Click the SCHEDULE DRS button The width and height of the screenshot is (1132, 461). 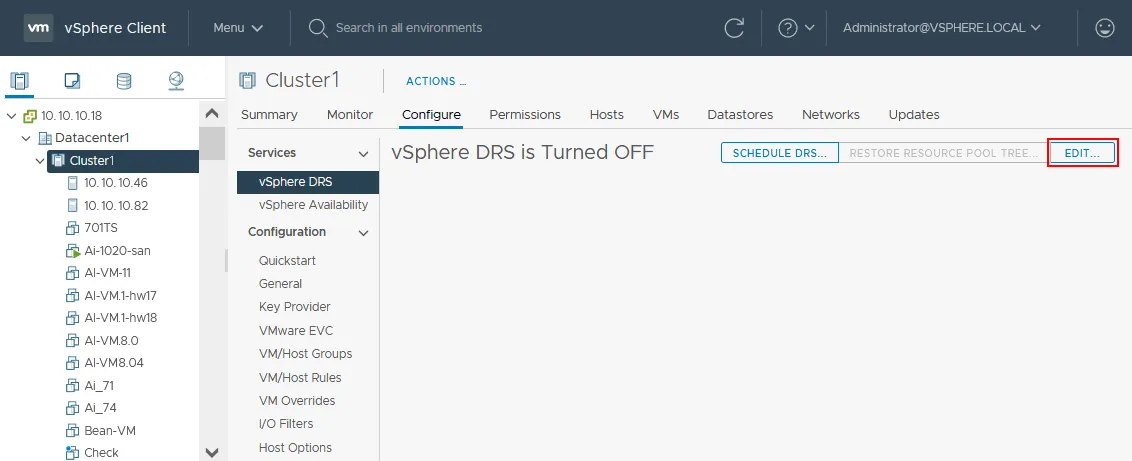(x=779, y=153)
